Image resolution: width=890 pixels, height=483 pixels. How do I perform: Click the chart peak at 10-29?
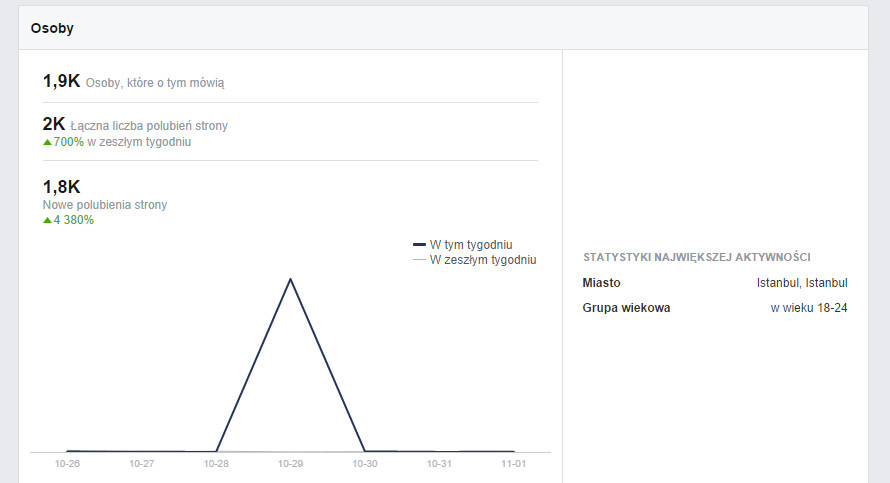[290, 279]
